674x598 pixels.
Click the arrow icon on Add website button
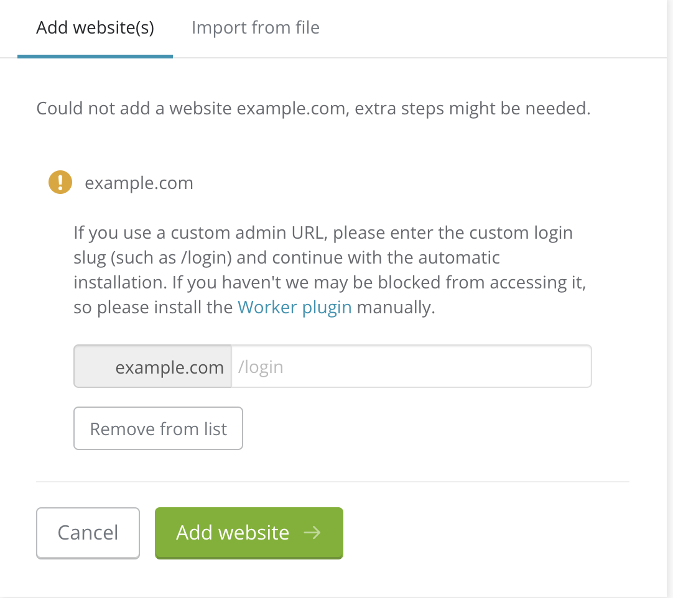pyautogui.click(x=312, y=533)
